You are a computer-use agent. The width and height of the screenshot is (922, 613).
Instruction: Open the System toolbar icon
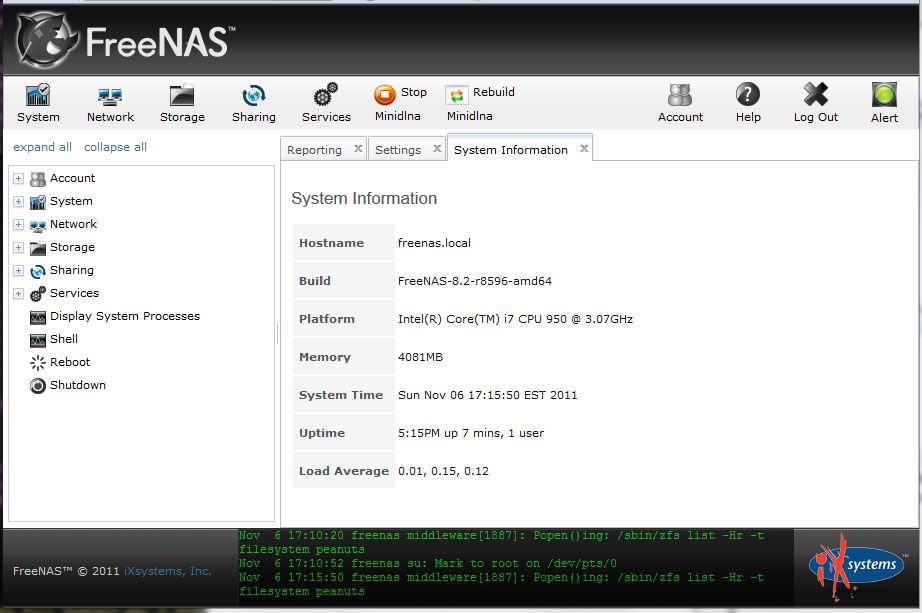coord(38,103)
